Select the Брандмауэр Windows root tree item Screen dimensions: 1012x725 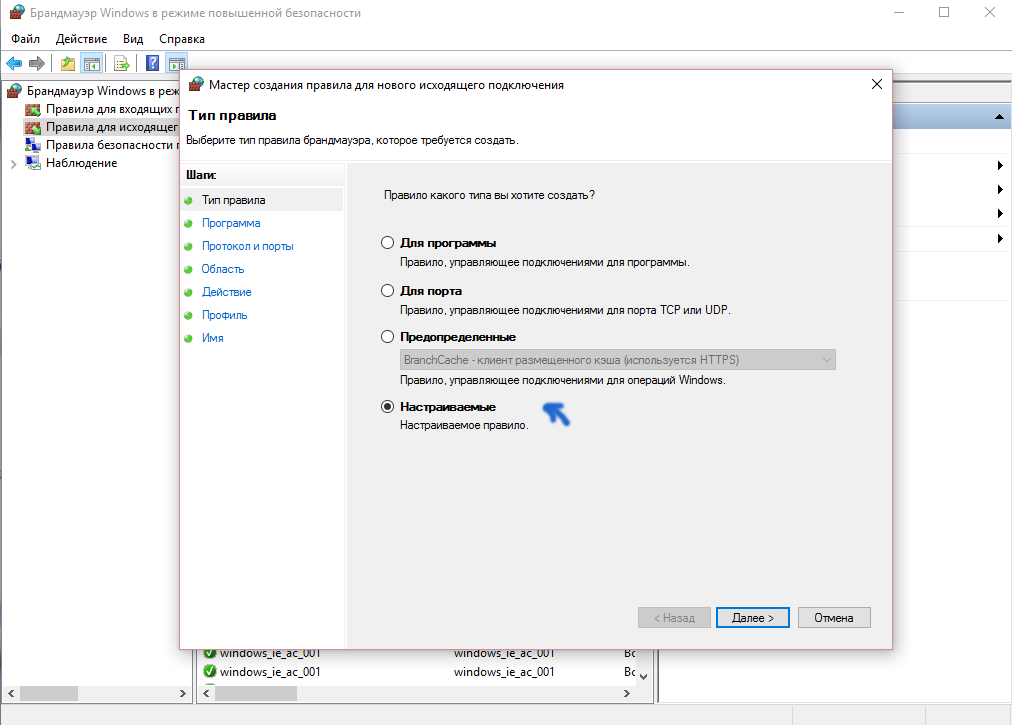pos(102,91)
